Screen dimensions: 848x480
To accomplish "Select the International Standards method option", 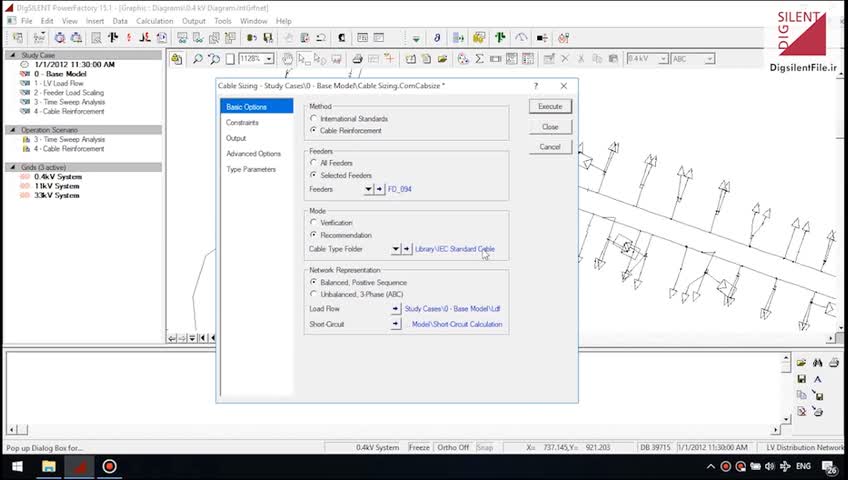I will (314, 119).
